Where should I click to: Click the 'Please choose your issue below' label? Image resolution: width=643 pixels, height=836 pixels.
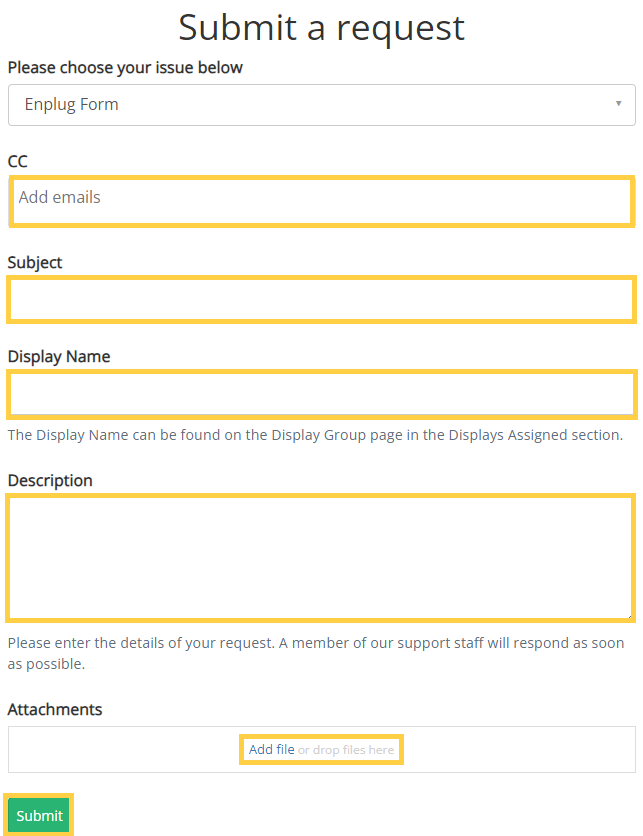tap(125, 68)
